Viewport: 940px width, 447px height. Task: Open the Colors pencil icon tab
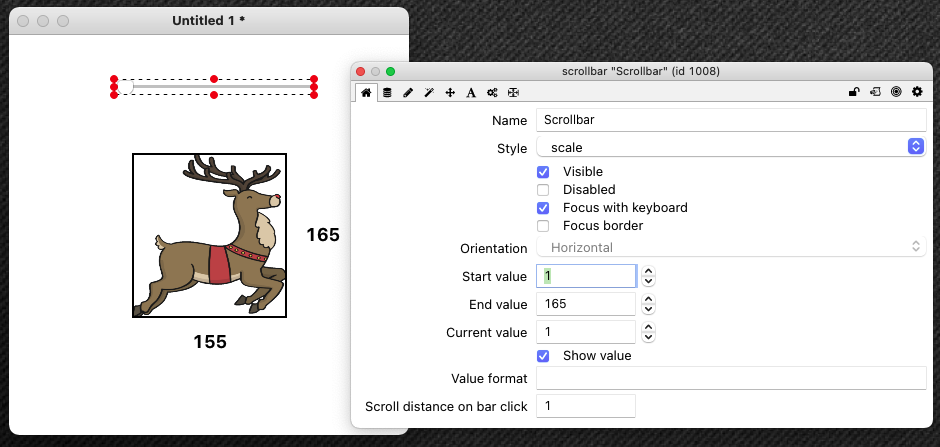[x=408, y=92]
